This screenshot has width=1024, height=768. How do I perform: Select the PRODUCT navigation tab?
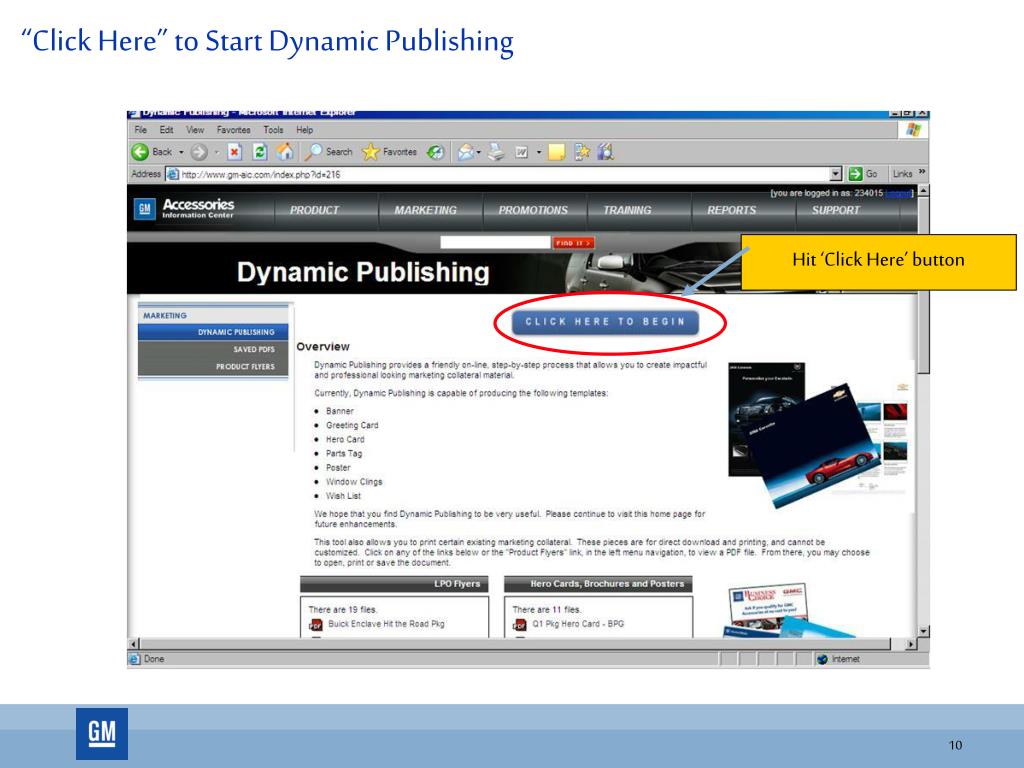(x=315, y=210)
